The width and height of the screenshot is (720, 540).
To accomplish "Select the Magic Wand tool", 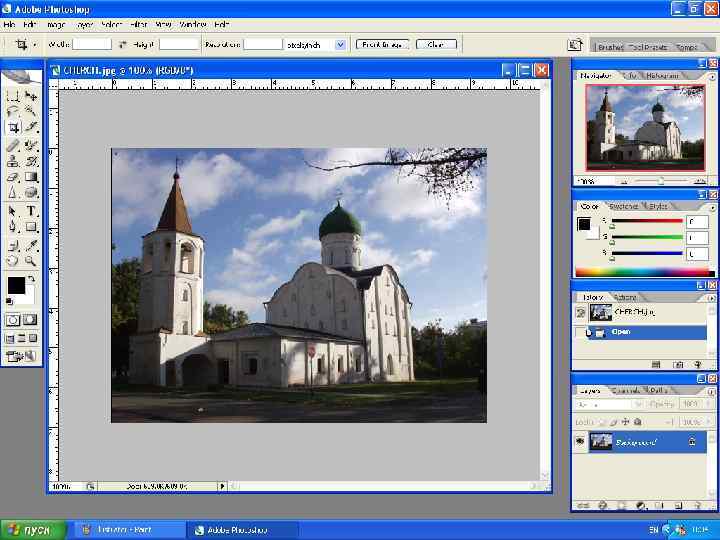I will [31, 111].
